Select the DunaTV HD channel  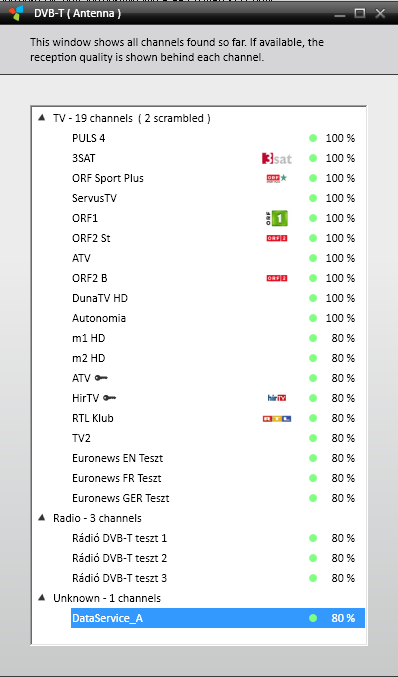tap(218, 298)
